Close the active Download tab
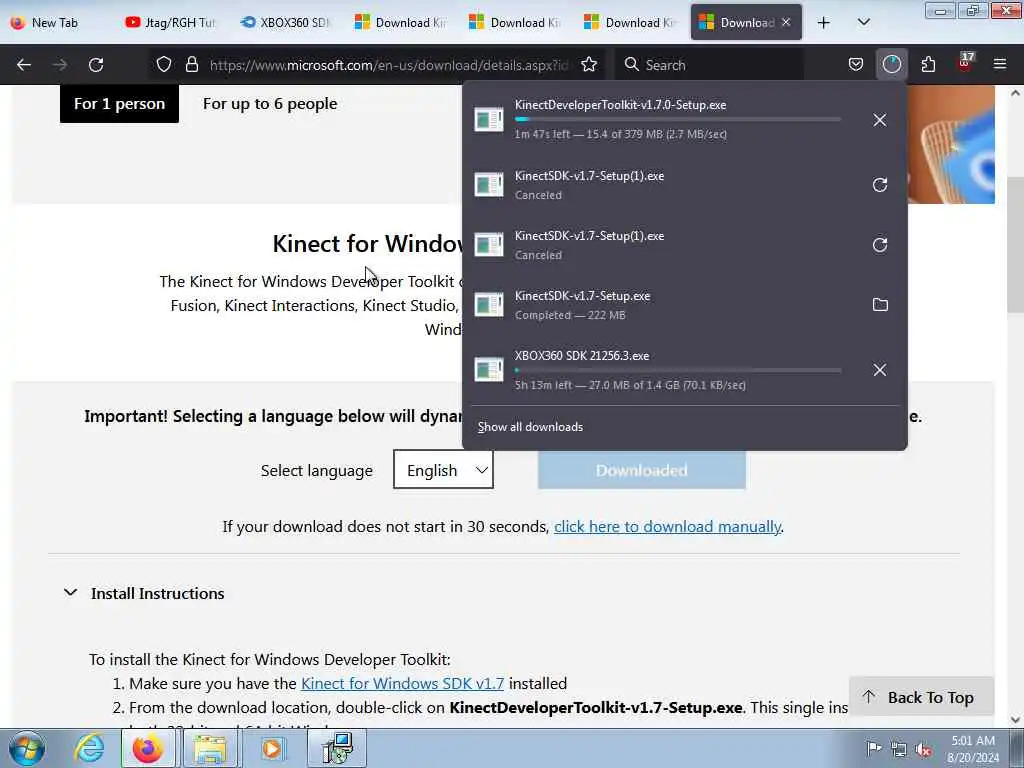 (786, 22)
